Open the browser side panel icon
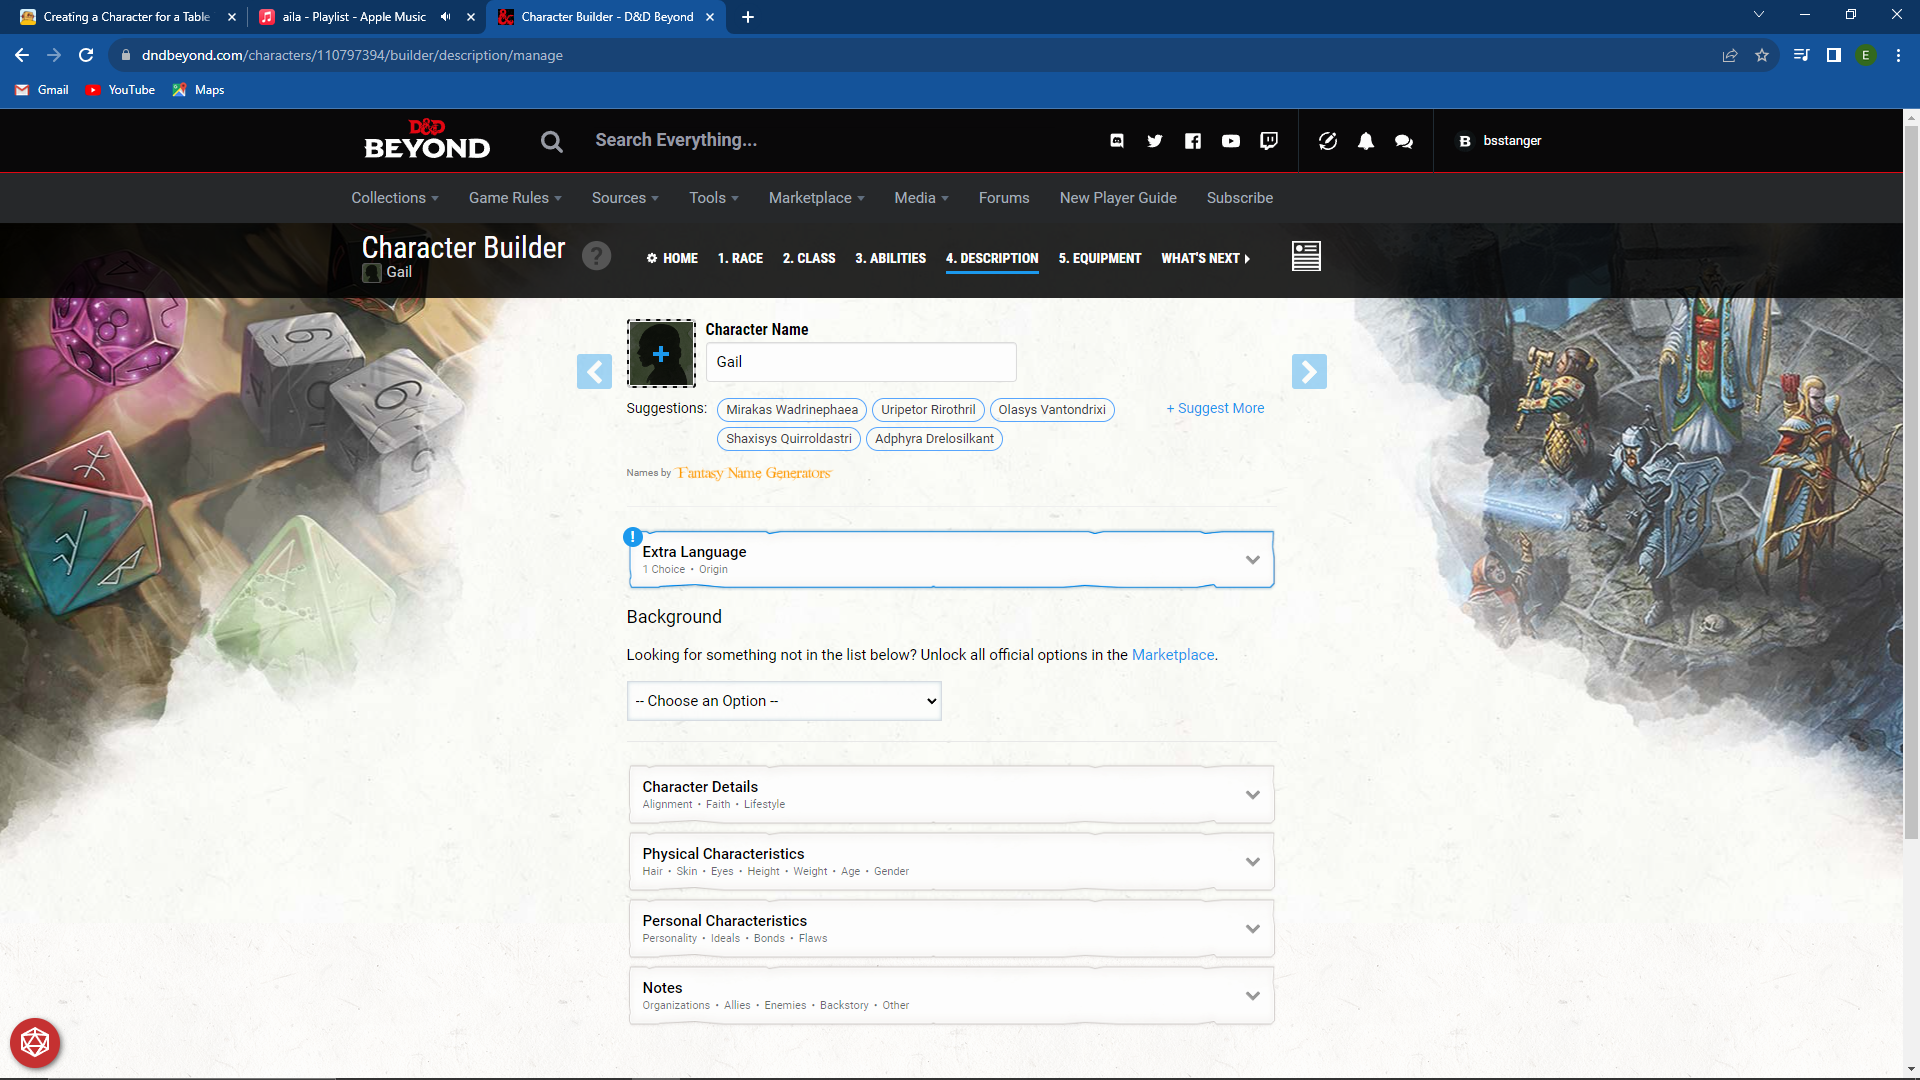Image resolution: width=1920 pixels, height=1080 pixels. tap(1834, 55)
